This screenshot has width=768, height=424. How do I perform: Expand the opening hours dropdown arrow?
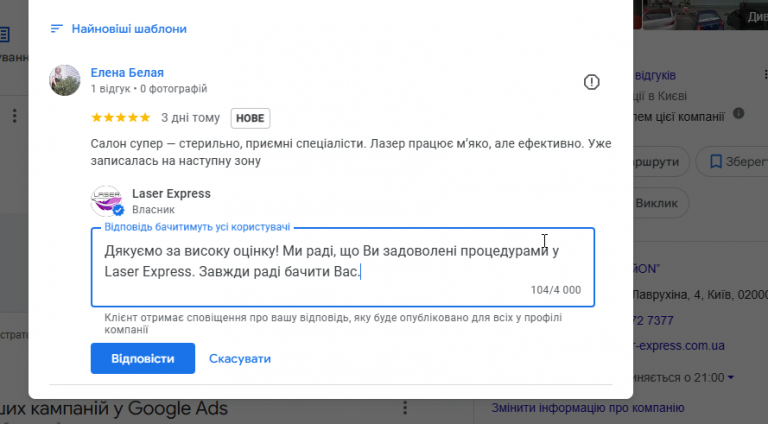pyautogui.click(x=731, y=377)
